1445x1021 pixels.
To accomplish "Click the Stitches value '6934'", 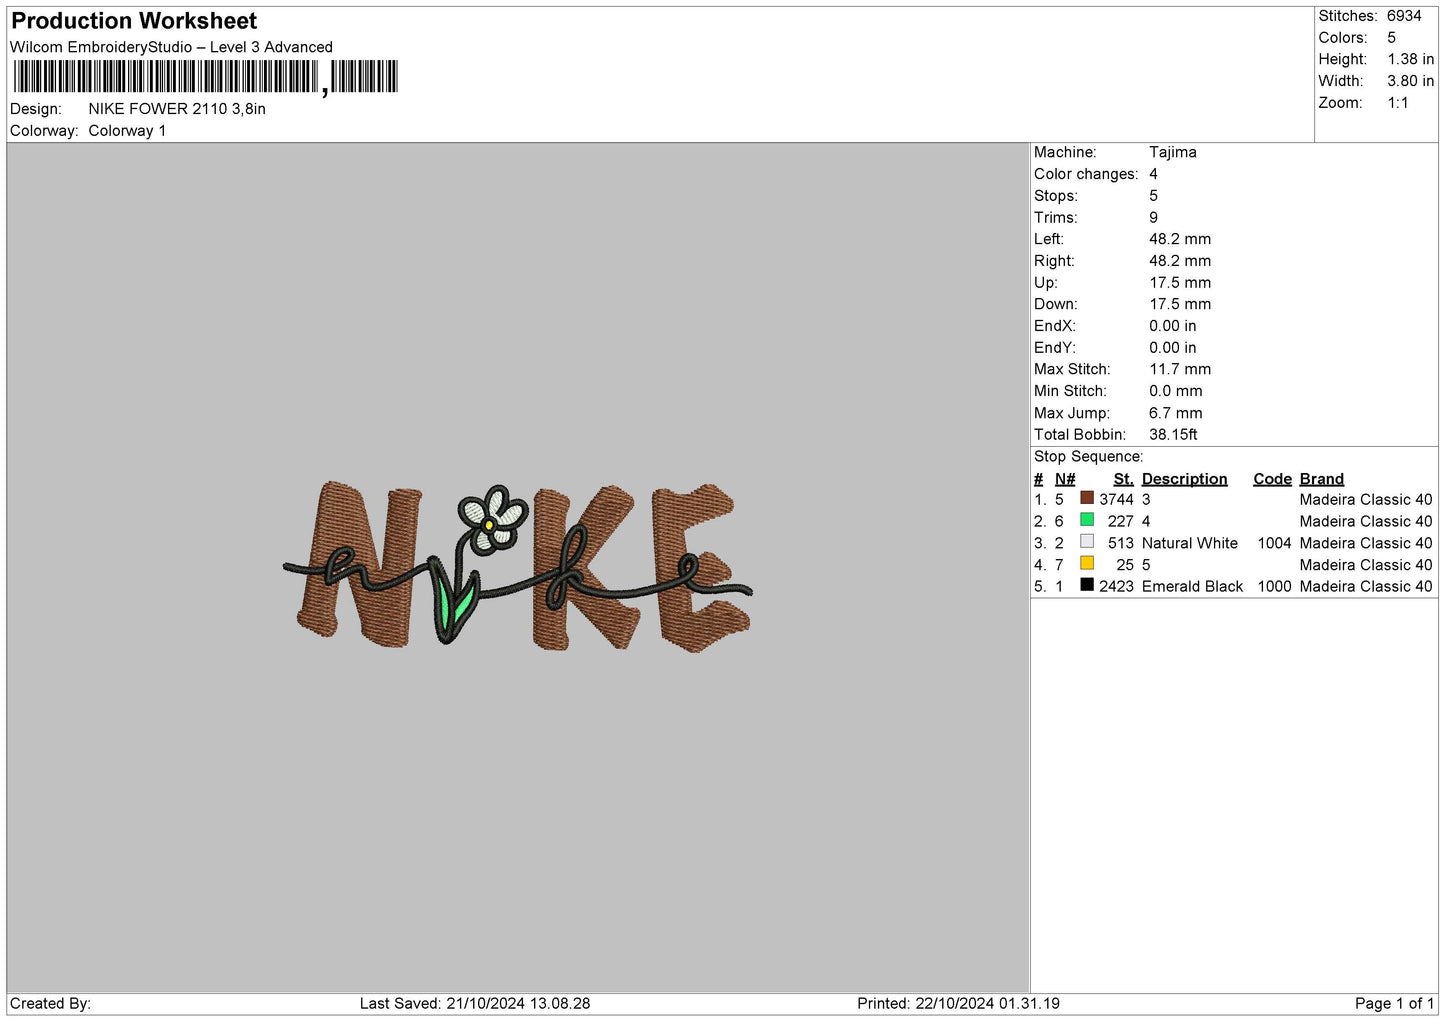I will (x=1404, y=16).
